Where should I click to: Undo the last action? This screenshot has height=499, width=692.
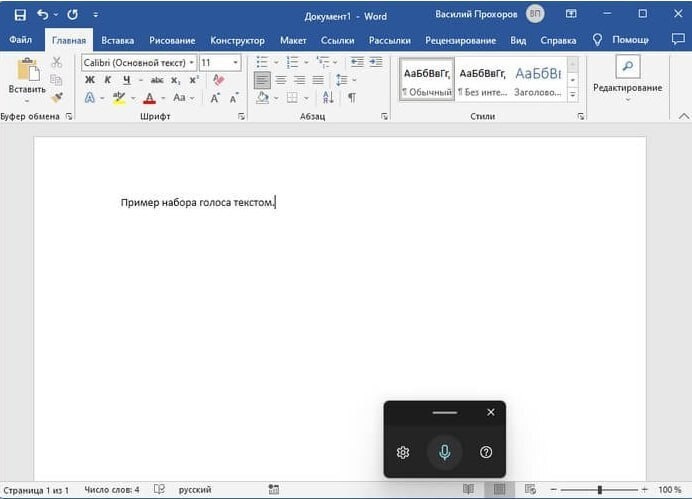coord(43,15)
